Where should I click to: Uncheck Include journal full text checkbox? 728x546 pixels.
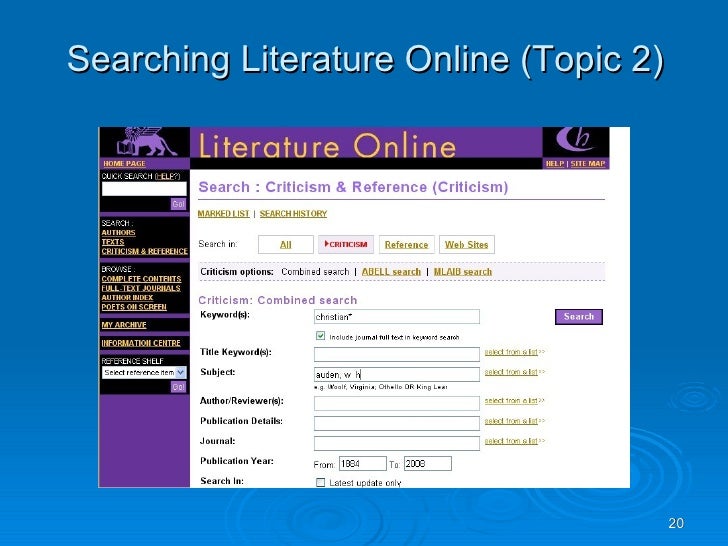coord(320,335)
